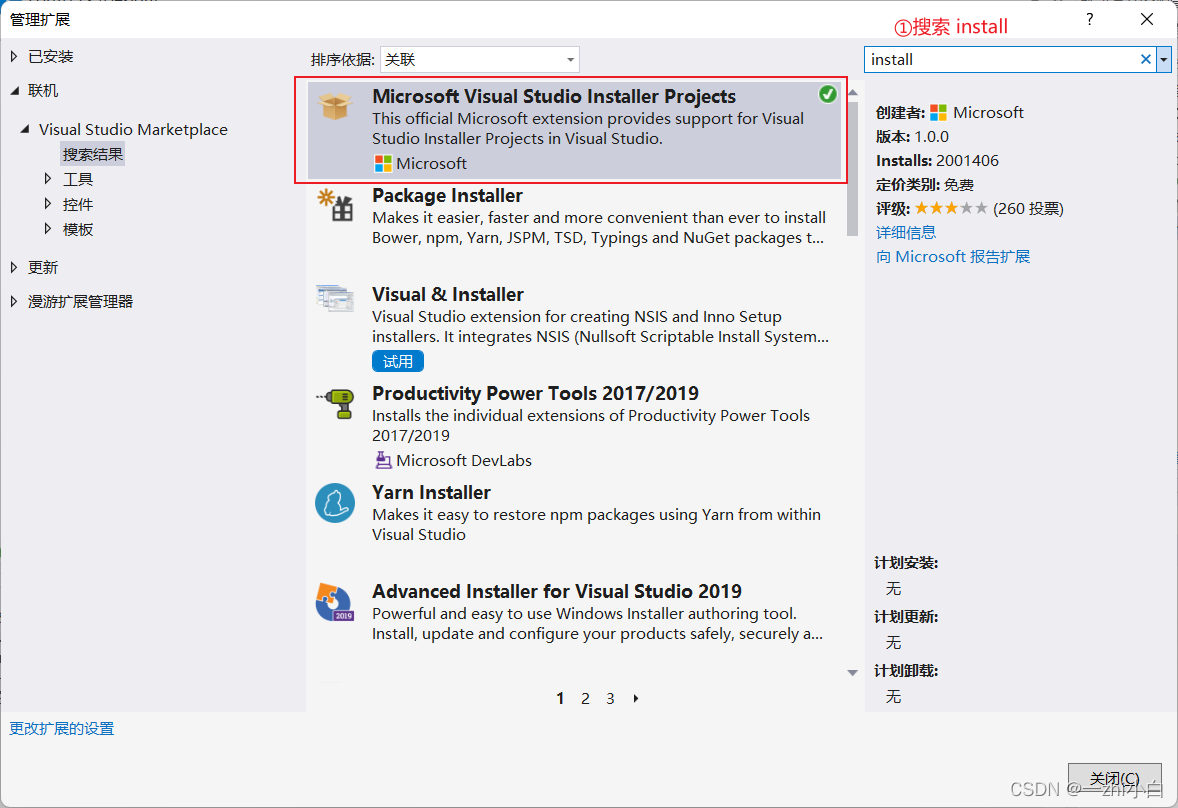
Task: Collapse the Visual Studio Marketplace node
Action: 25,129
